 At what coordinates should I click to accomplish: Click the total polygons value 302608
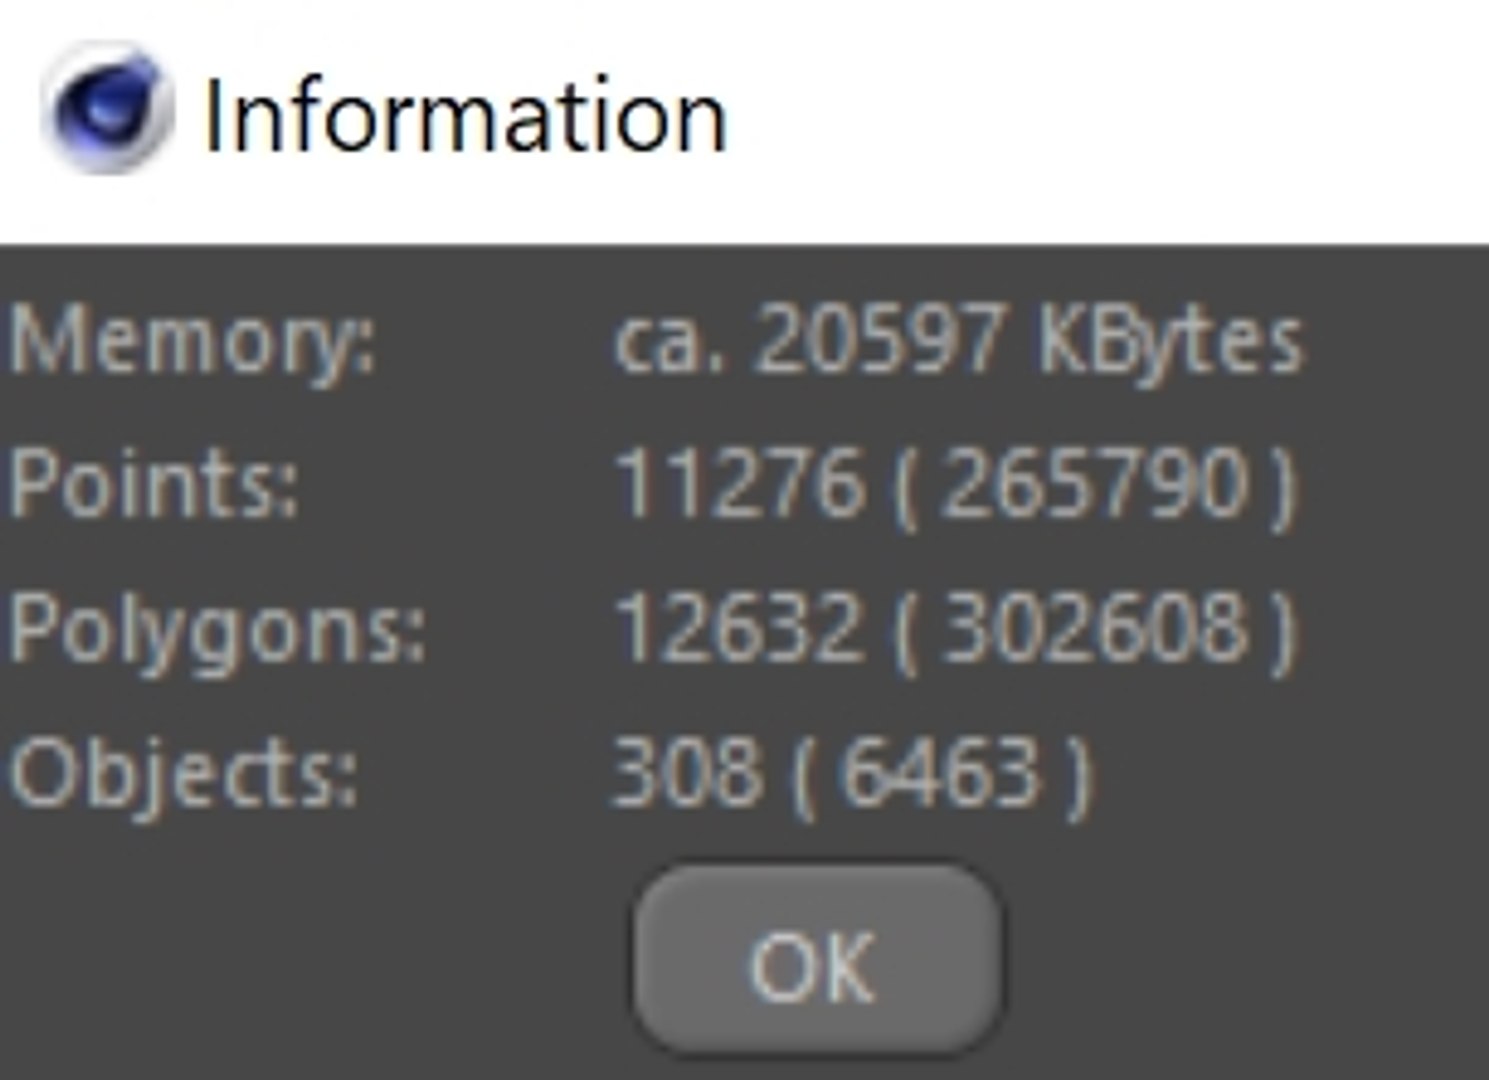tap(1095, 628)
